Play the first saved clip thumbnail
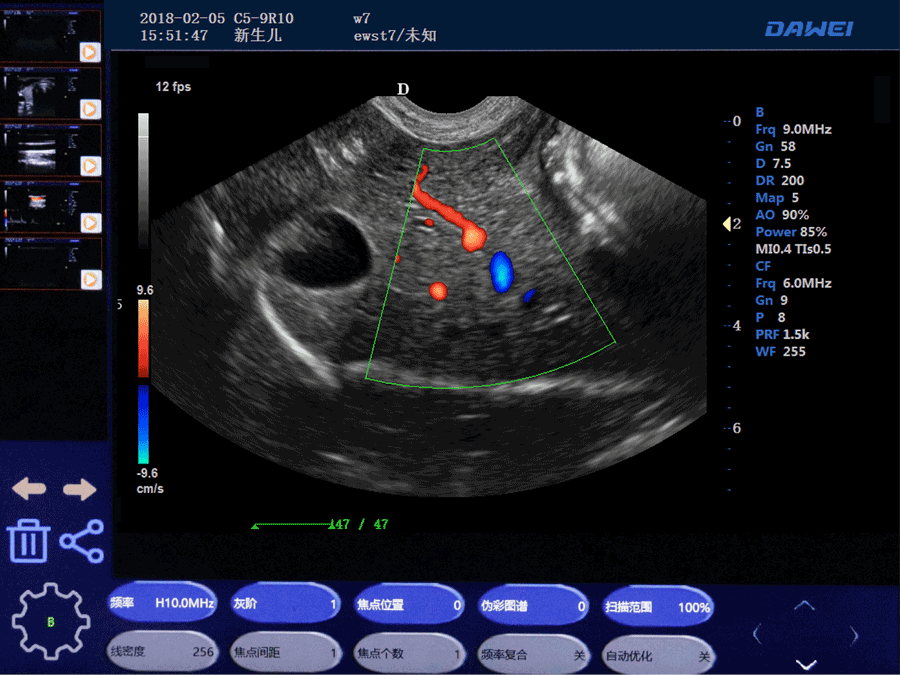Viewport: 900px width, 675px height. [x=89, y=51]
